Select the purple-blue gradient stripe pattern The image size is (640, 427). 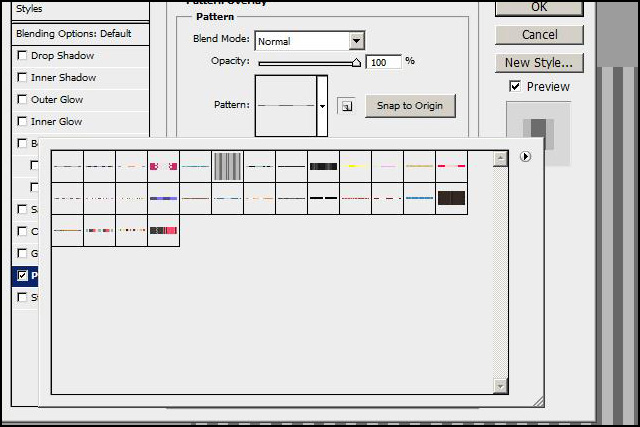click(x=163, y=198)
